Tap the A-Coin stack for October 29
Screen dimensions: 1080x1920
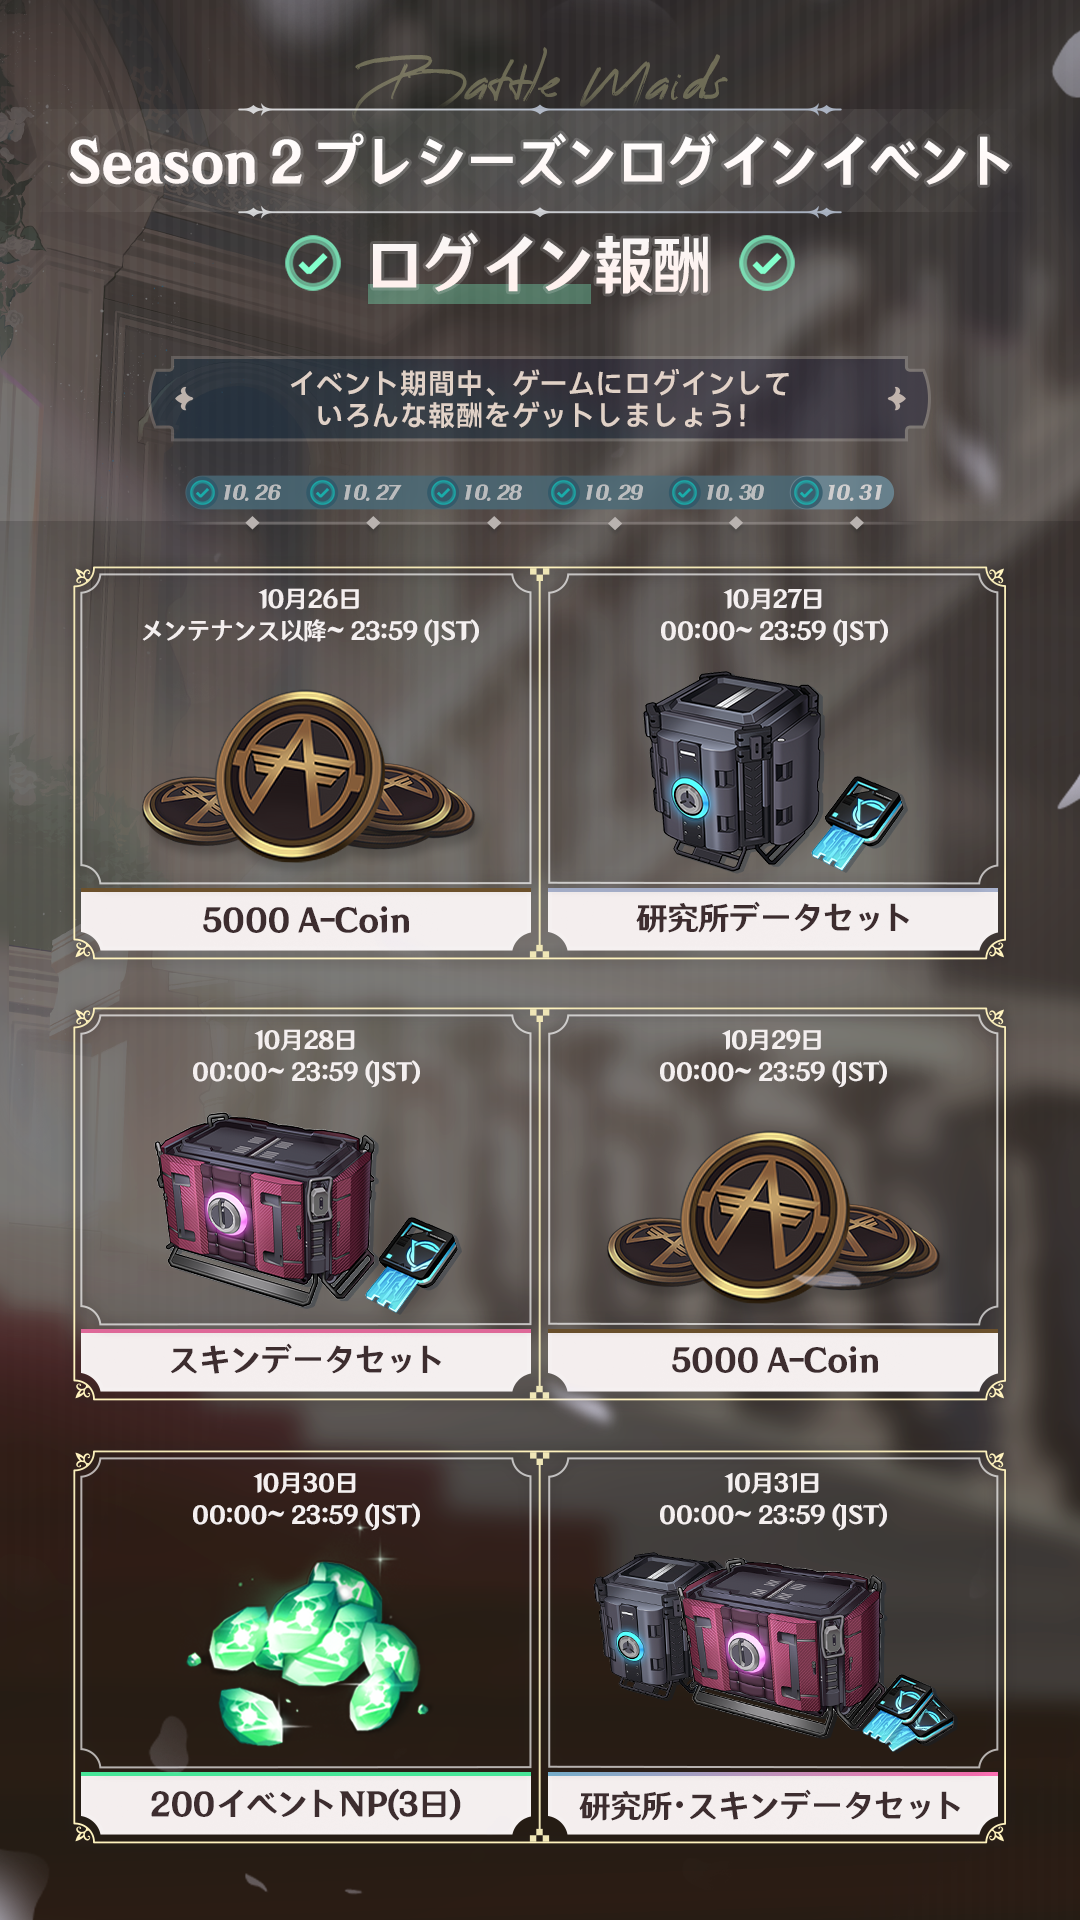pyautogui.click(x=773, y=1217)
